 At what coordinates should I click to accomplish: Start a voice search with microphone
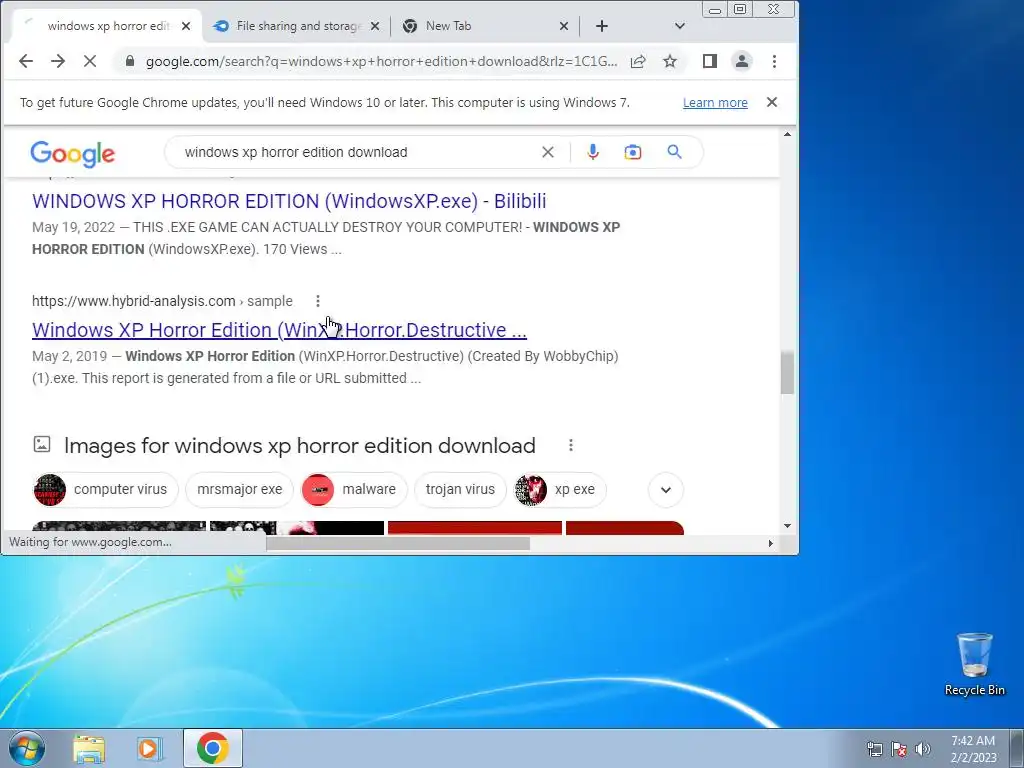[592, 152]
